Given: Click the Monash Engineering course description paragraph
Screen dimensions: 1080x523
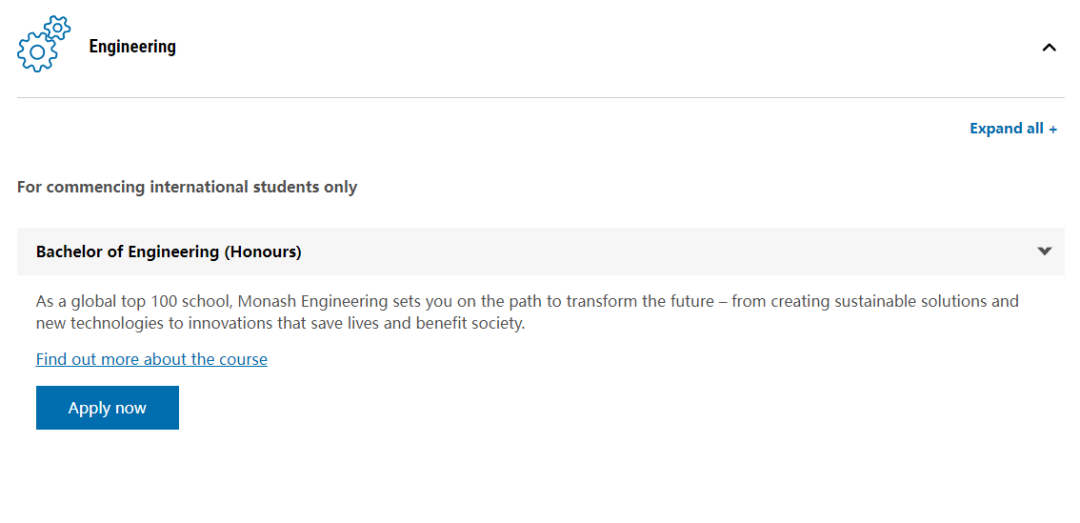Looking at the screenshot, I should click(527, 312).
